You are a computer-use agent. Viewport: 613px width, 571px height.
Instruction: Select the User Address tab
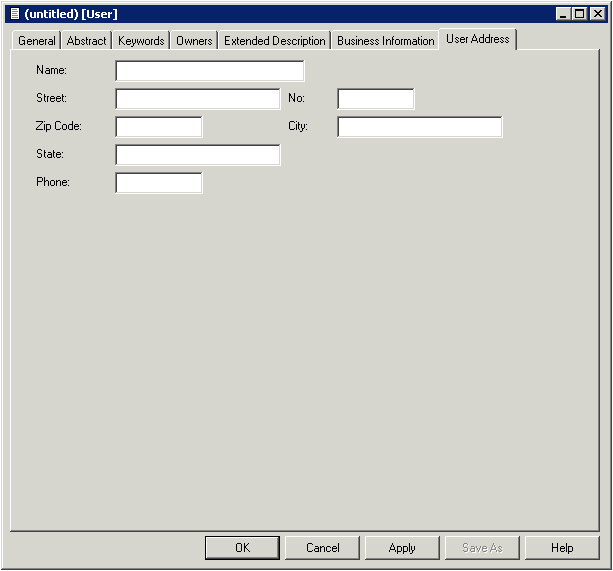(x=477, y=39)
